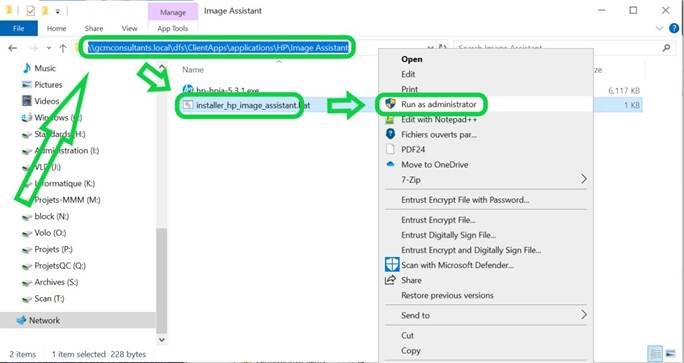Open the File ribbon tab
Viewport: 684px width, 363px height.
point(19,28)
